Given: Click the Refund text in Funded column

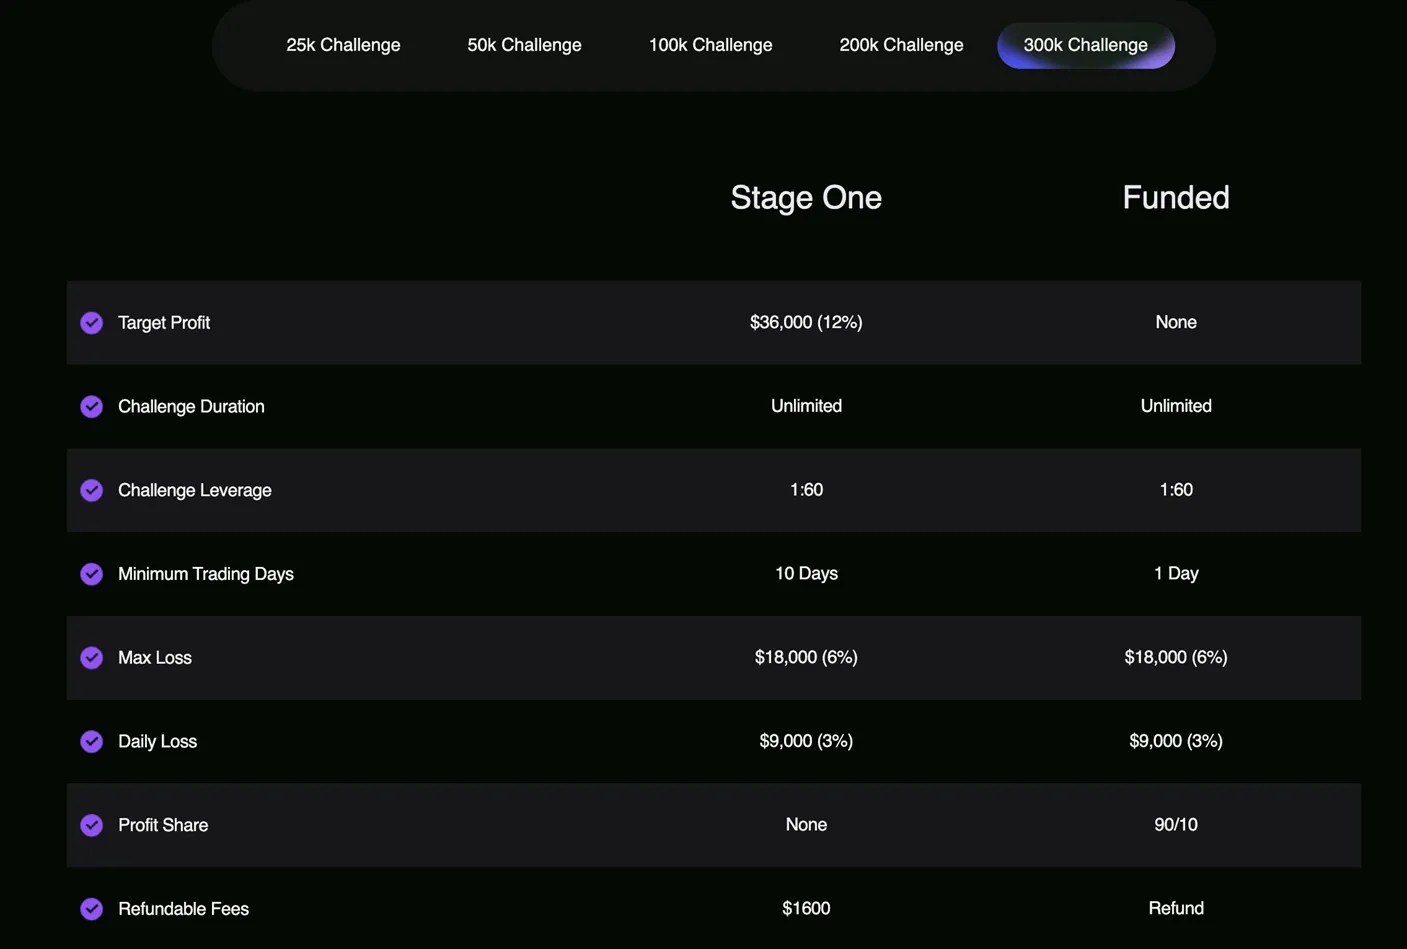Looking at the screenshot, I should 1175,908.
